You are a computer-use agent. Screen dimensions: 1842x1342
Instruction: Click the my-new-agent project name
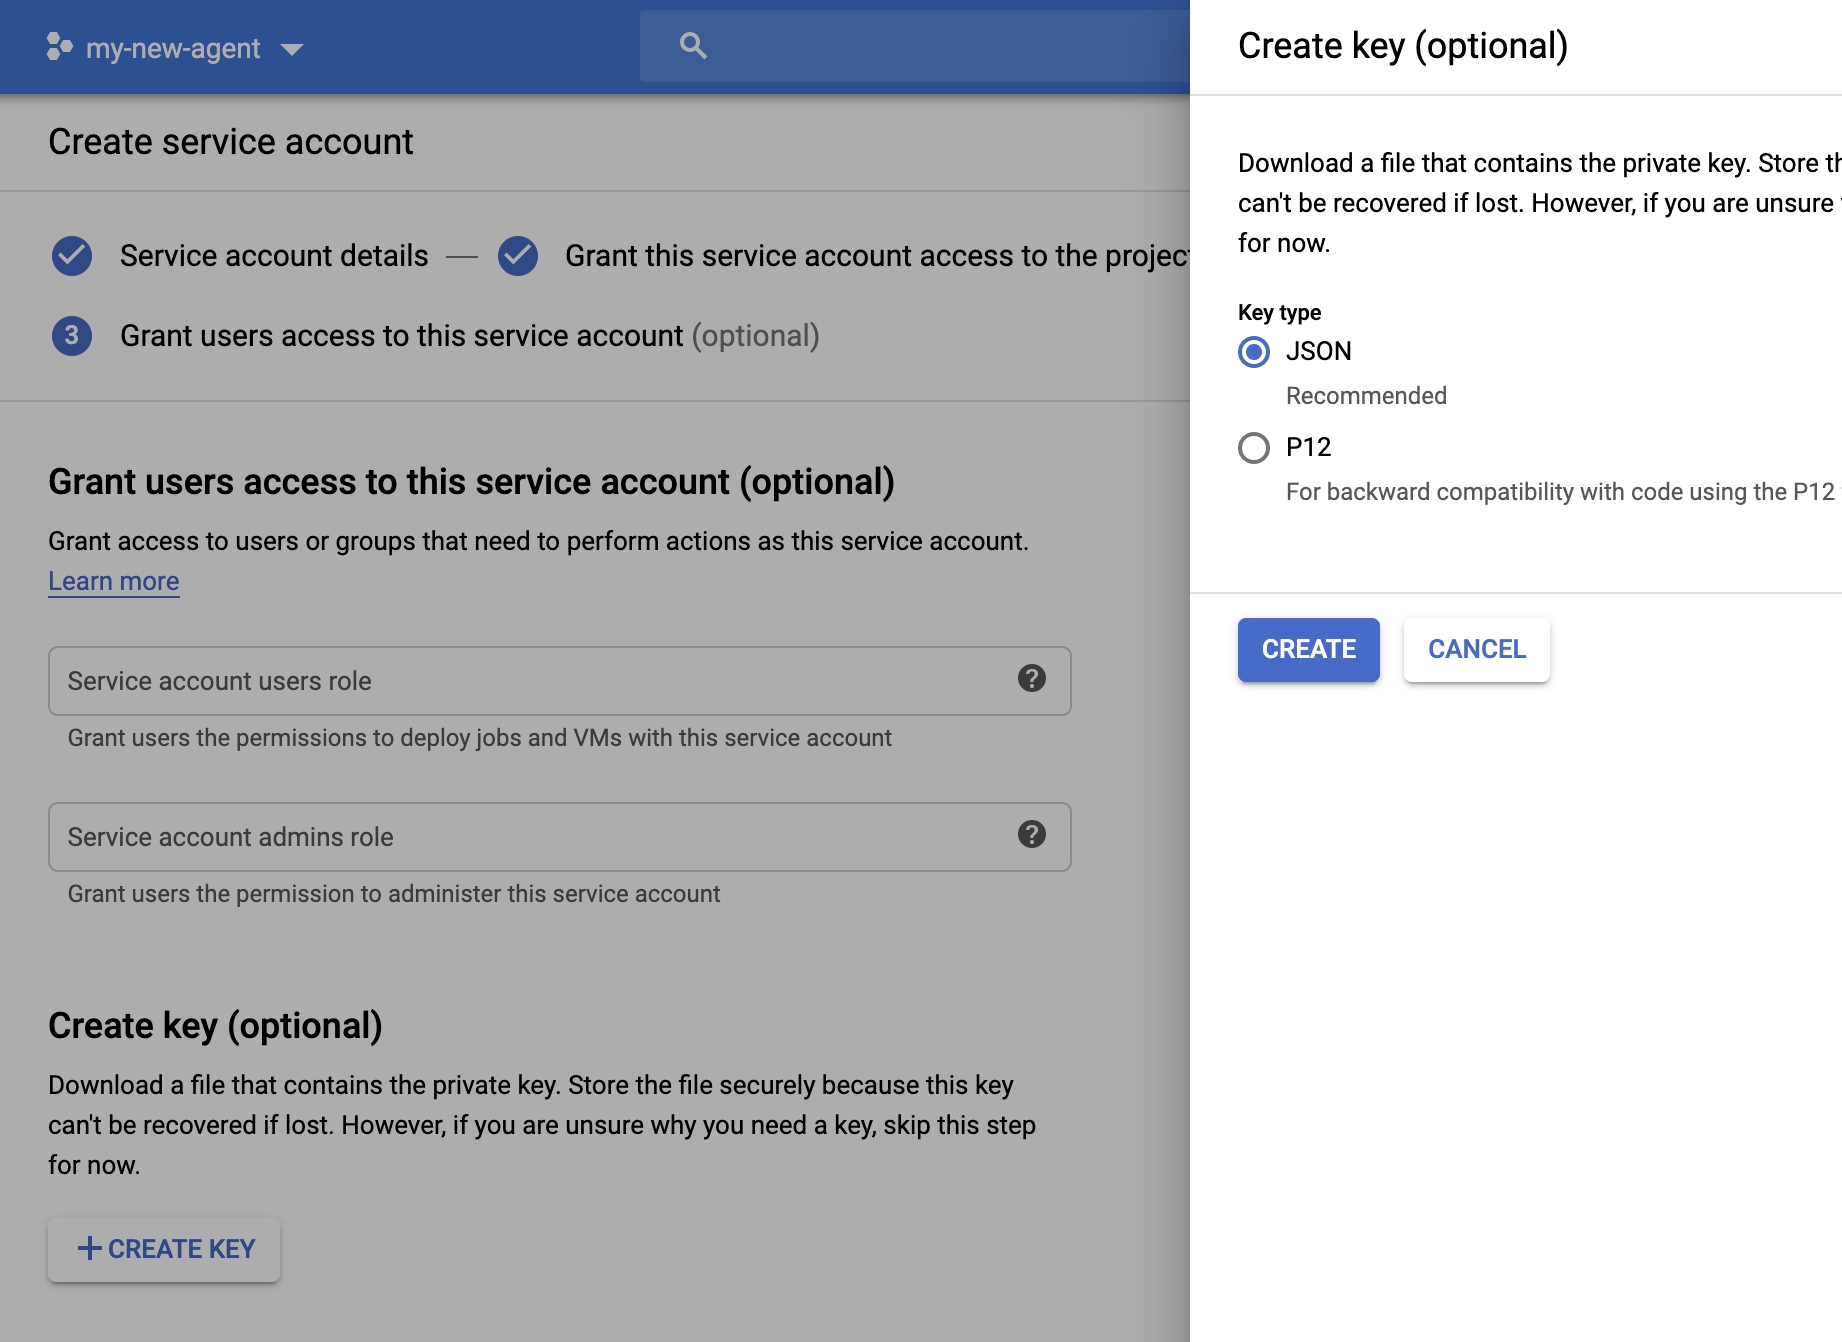[173, 48]
